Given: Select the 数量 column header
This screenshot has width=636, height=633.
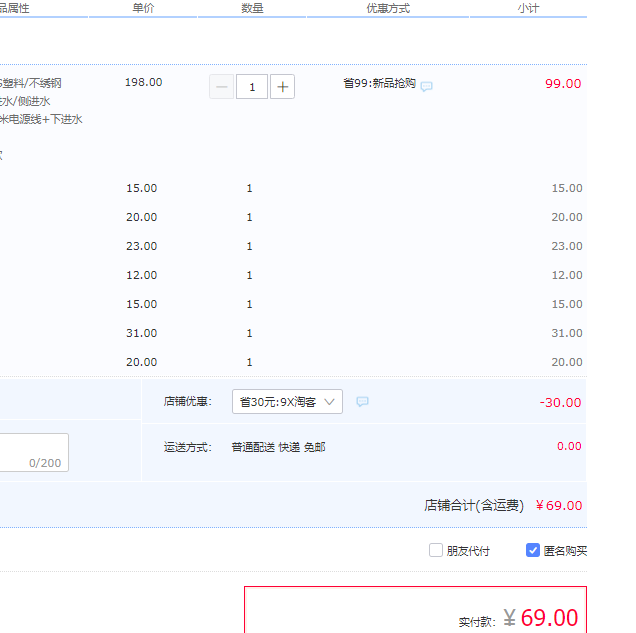Looking at the screenshot, I should (x=252, y=8).
